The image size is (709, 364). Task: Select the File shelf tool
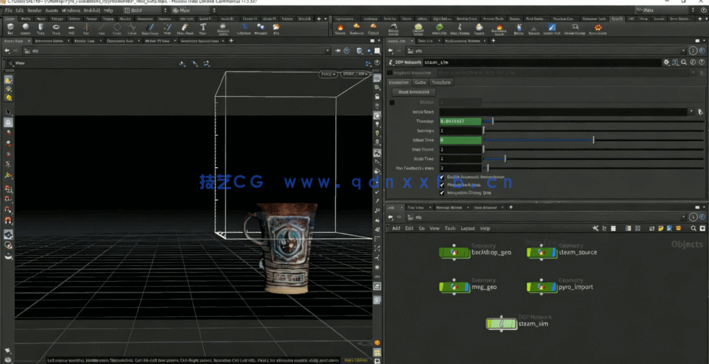click(x=276, y=28)
